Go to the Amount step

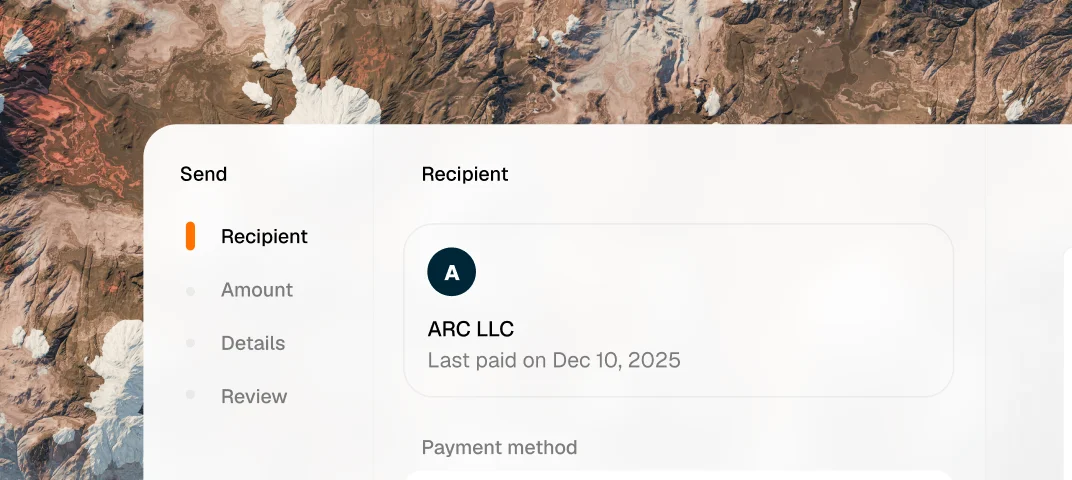[x=257, y=290]
